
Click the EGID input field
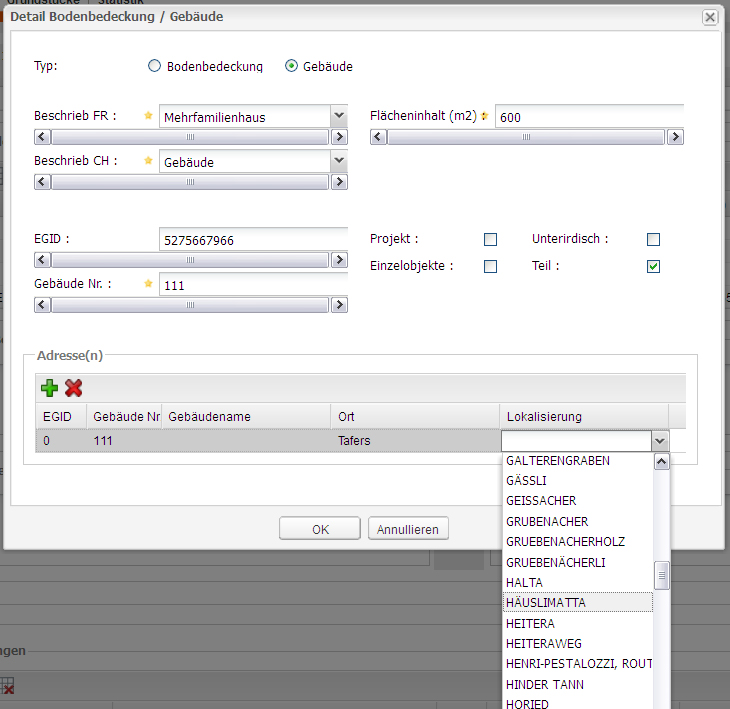pyautogui.click(x=253, y=240)
